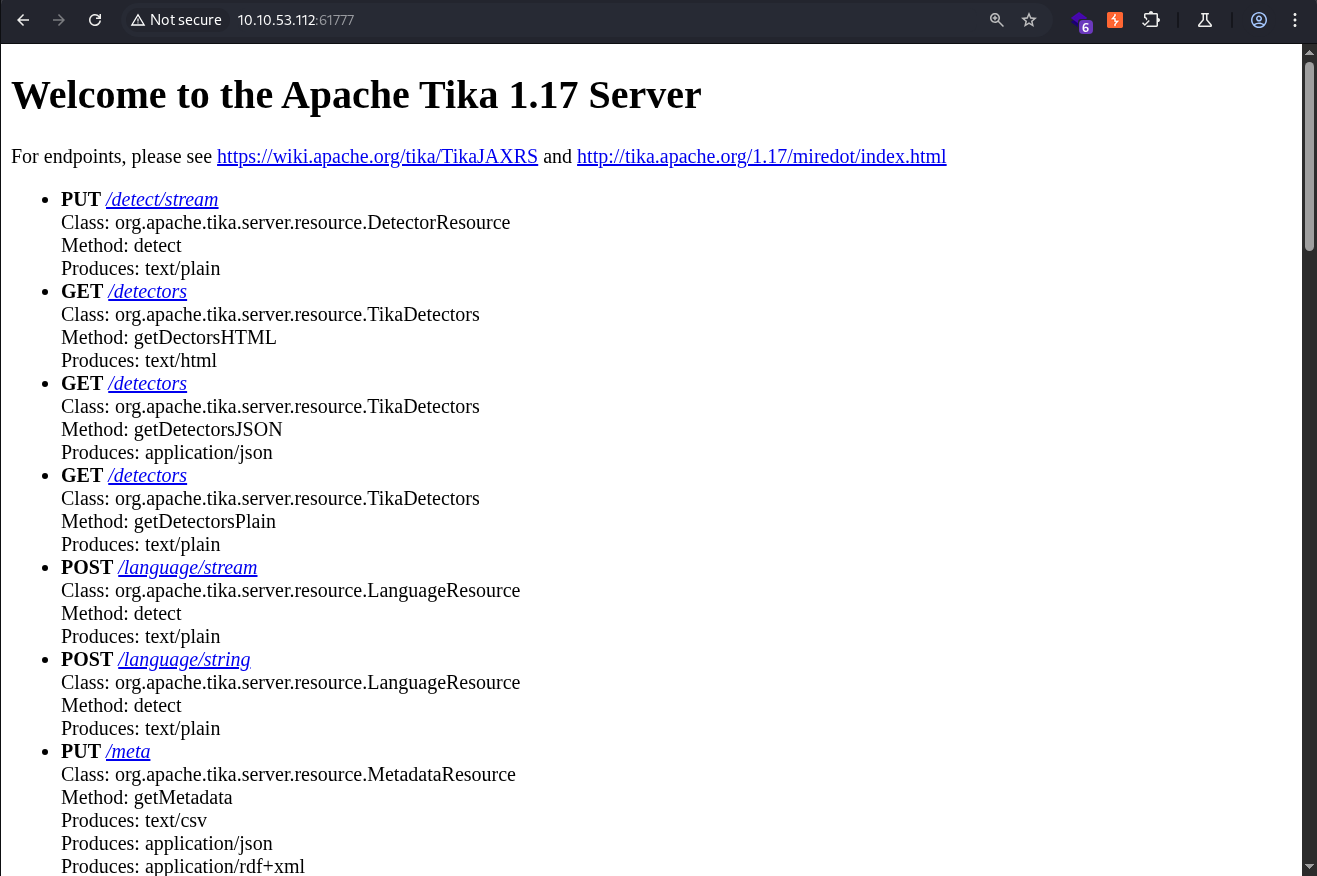Image resolution: width=1317 pixels, height=876 pixels.
Task: Click the text 'Method: getDectorsHTML'
Action: pos(169,337)
